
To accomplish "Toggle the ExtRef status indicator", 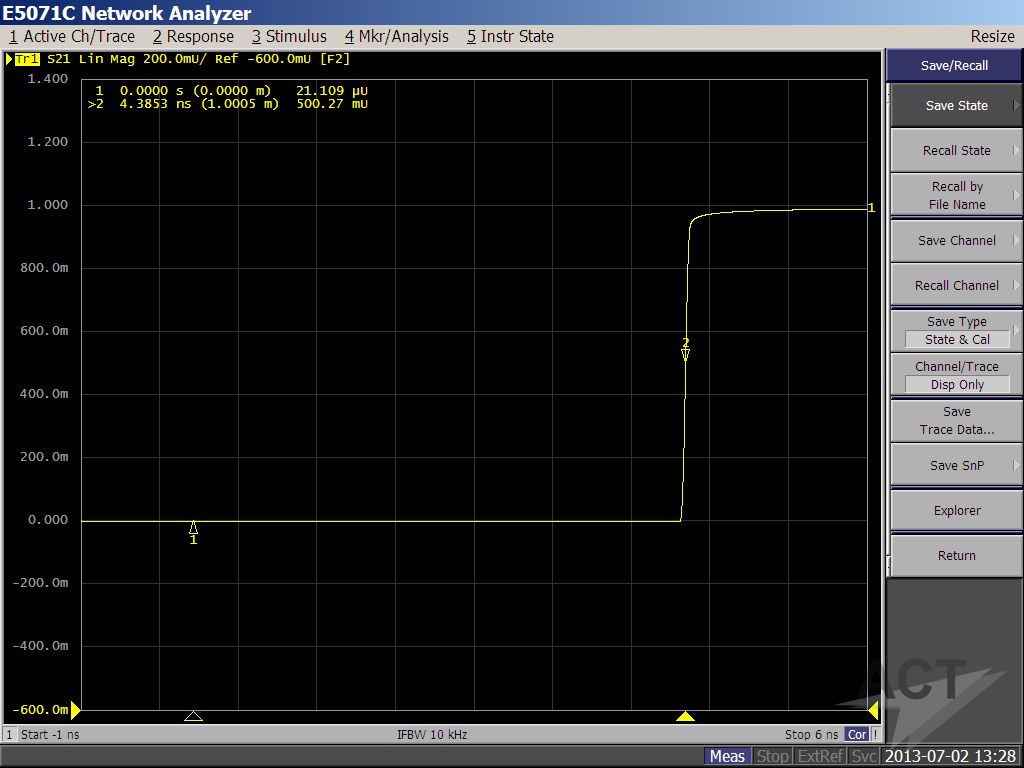I will pyautogui.click(x=820, y=756).
